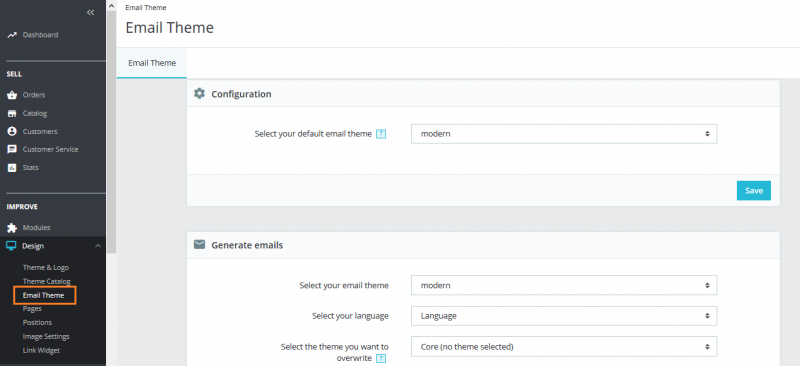The width and height of the screenshot is (800, 366).
Task: Go to Positions submenu
Action: (37, 323)
